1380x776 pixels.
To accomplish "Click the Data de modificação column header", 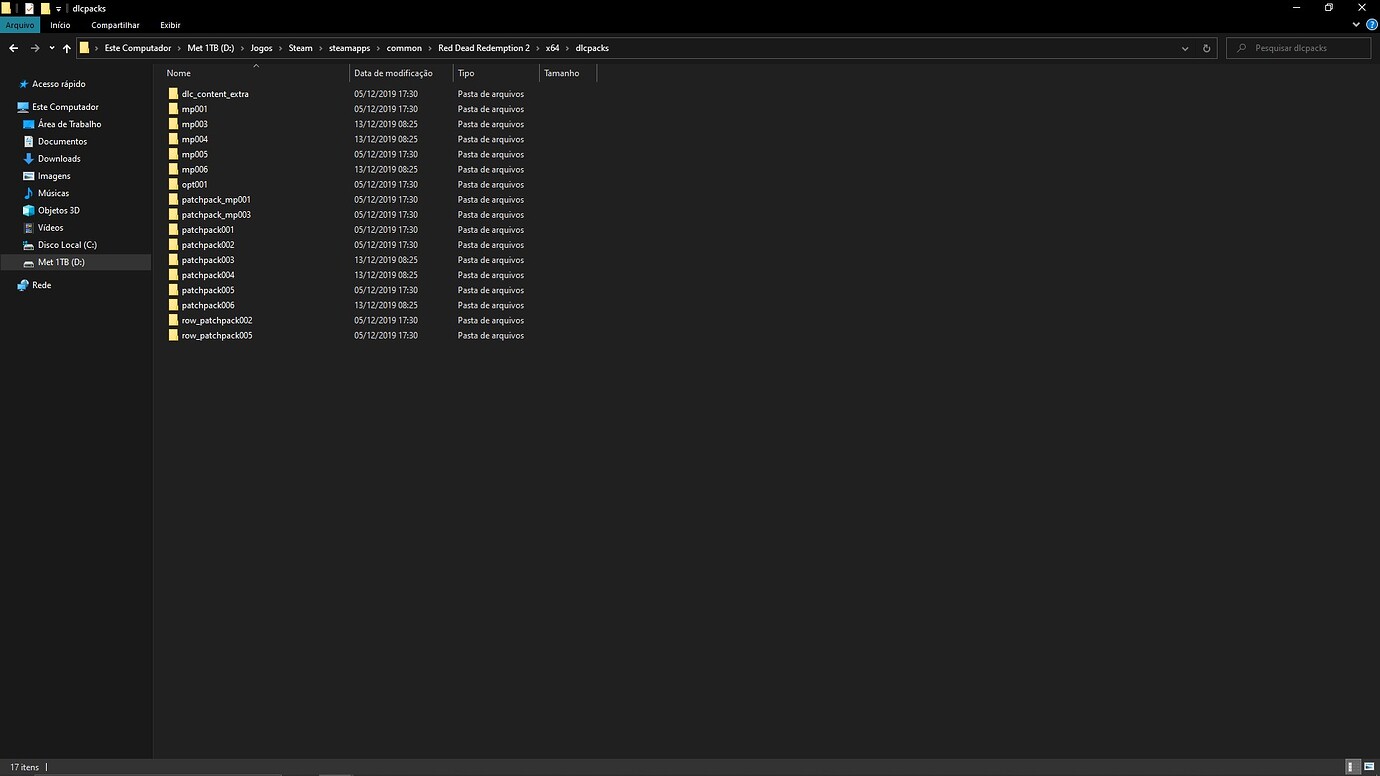I will 397,73.
